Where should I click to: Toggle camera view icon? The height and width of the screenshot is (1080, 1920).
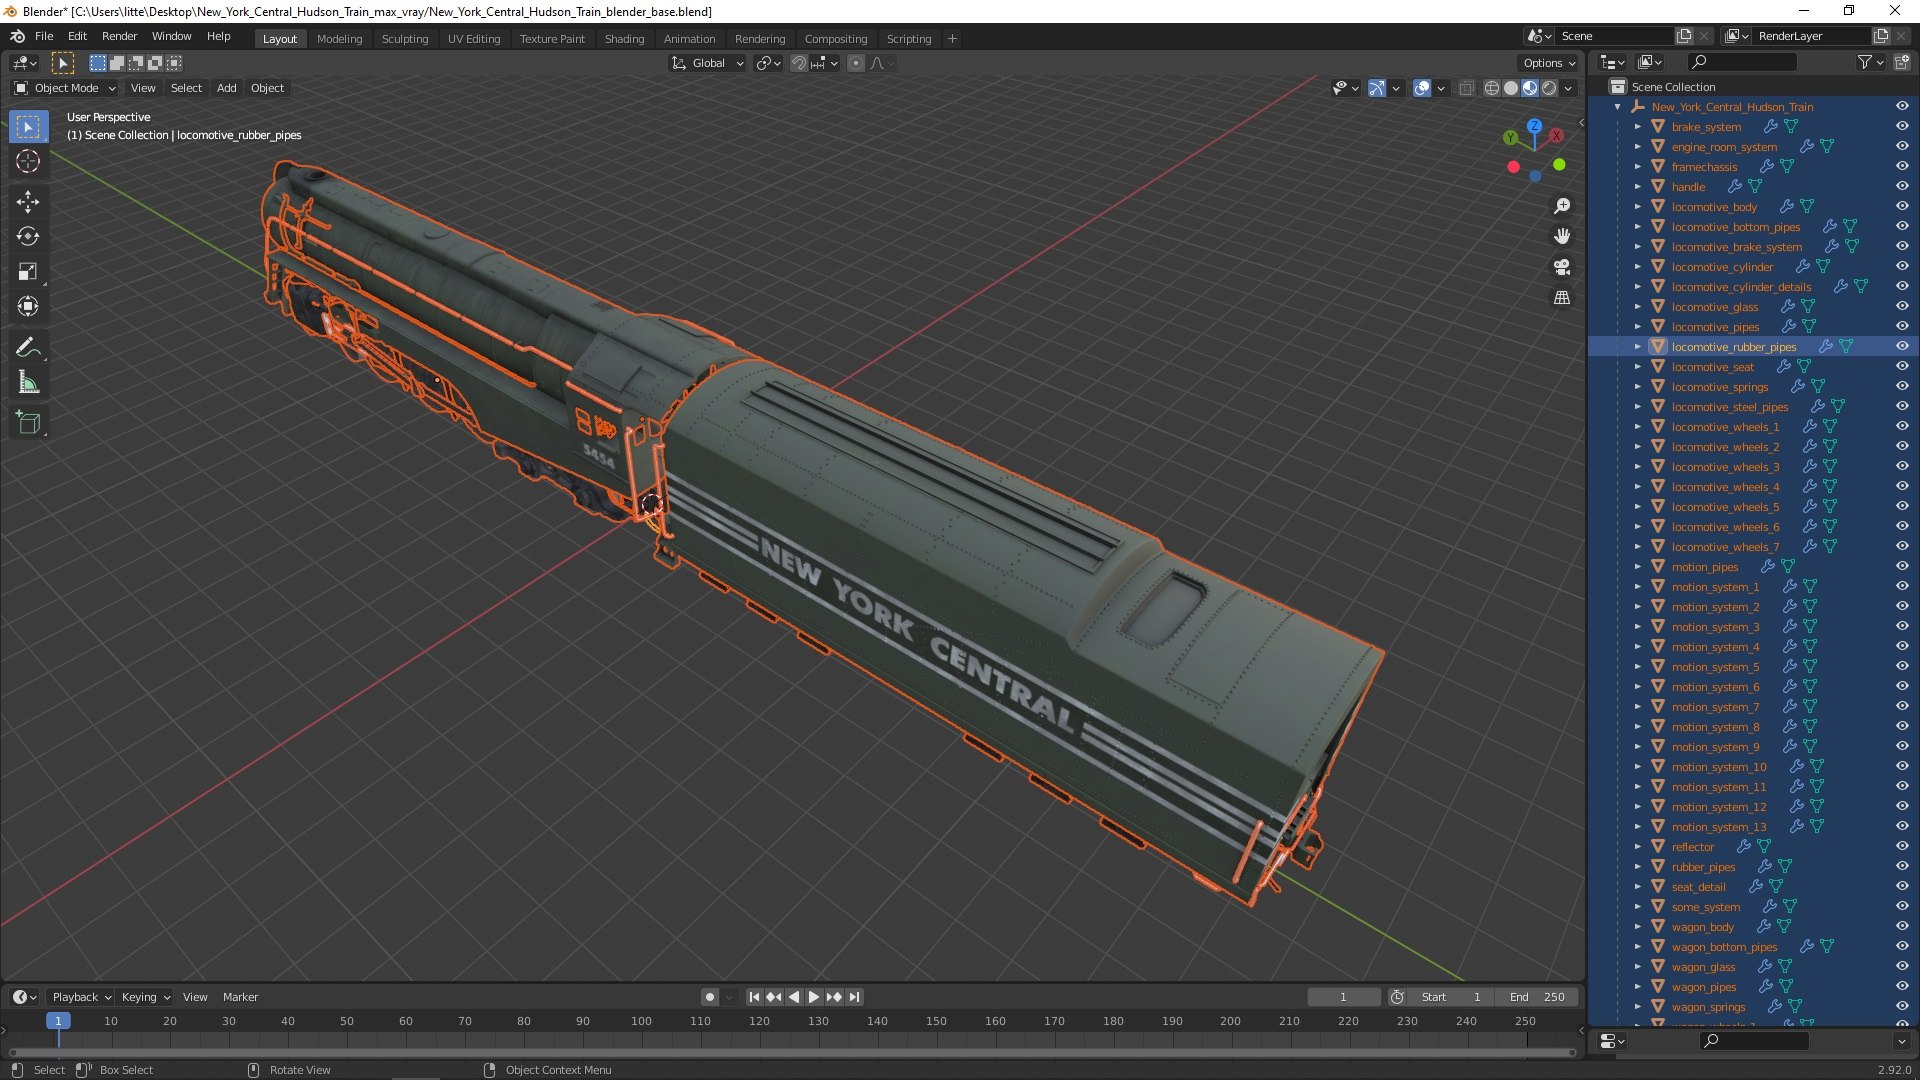pyautogui.click(x=1562, y=267)
